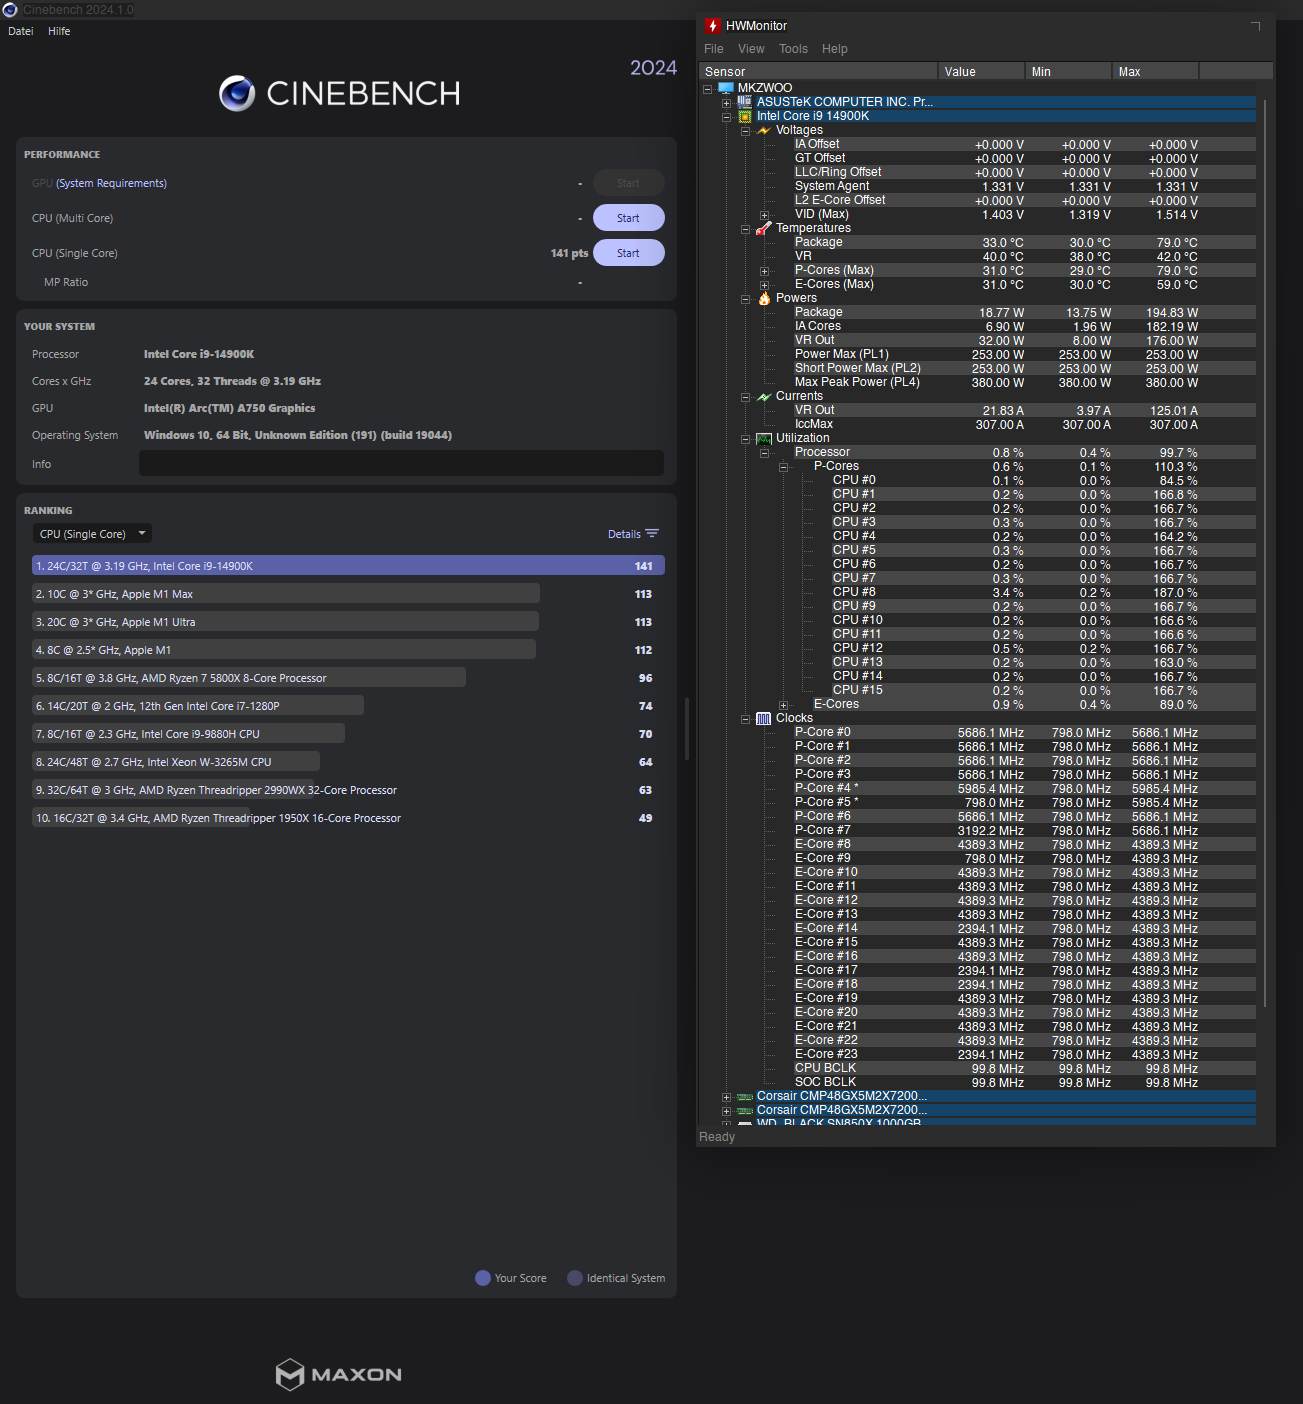Start the CPU (Multi Core) benchmark

click(x=629, y=218)
